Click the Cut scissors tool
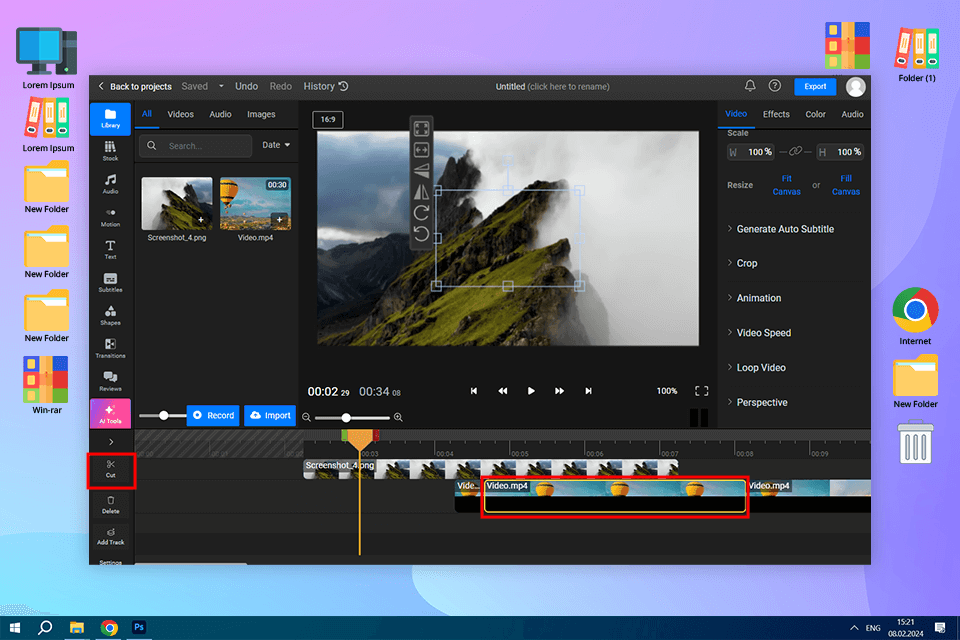Screen dimensions: 960x640 pyautogui.click(x=111, y=469)
